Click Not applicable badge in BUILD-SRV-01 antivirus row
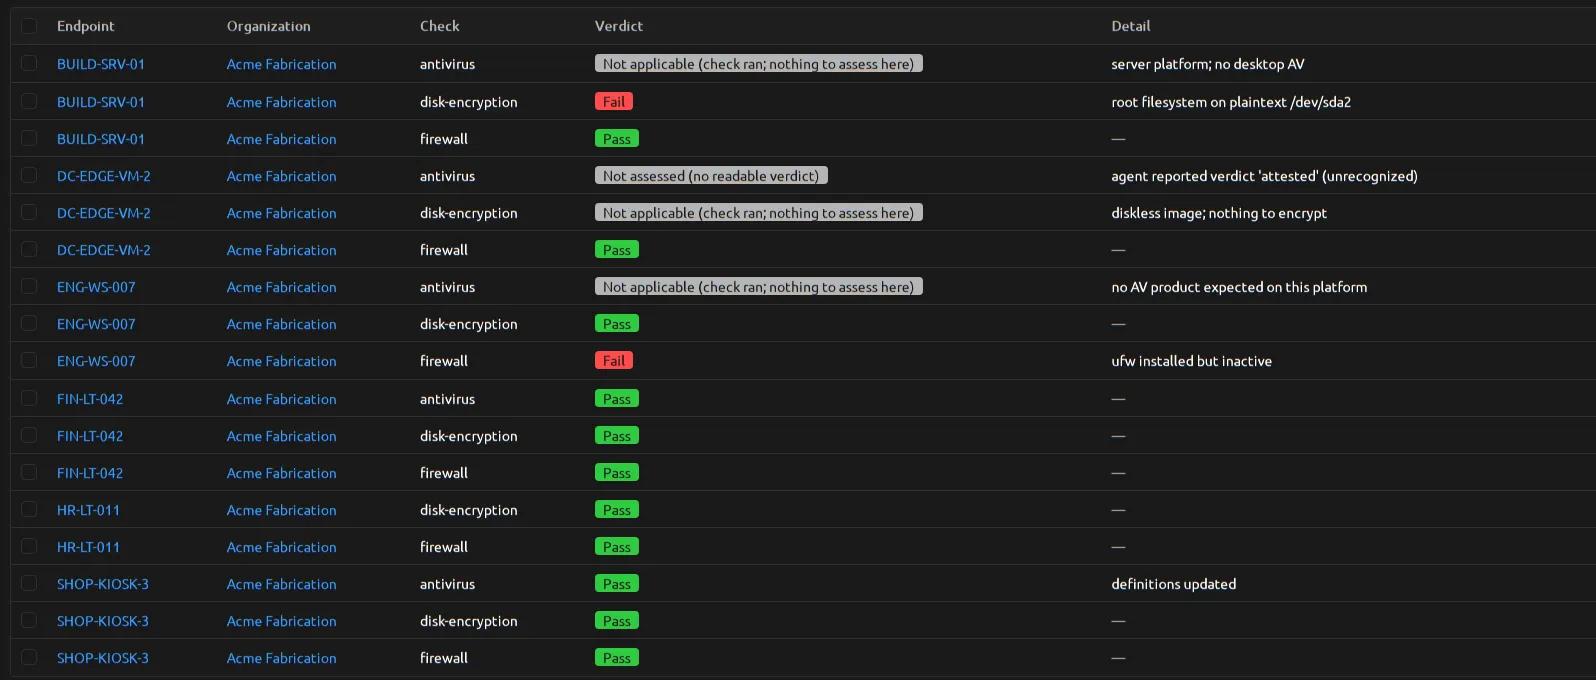This screenshot has width=1596, height=680. point(759,63)
